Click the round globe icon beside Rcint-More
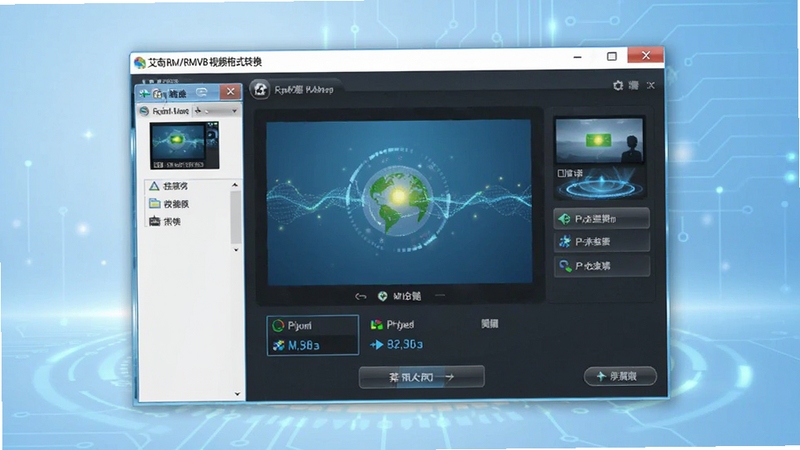 tap(144, 111)
